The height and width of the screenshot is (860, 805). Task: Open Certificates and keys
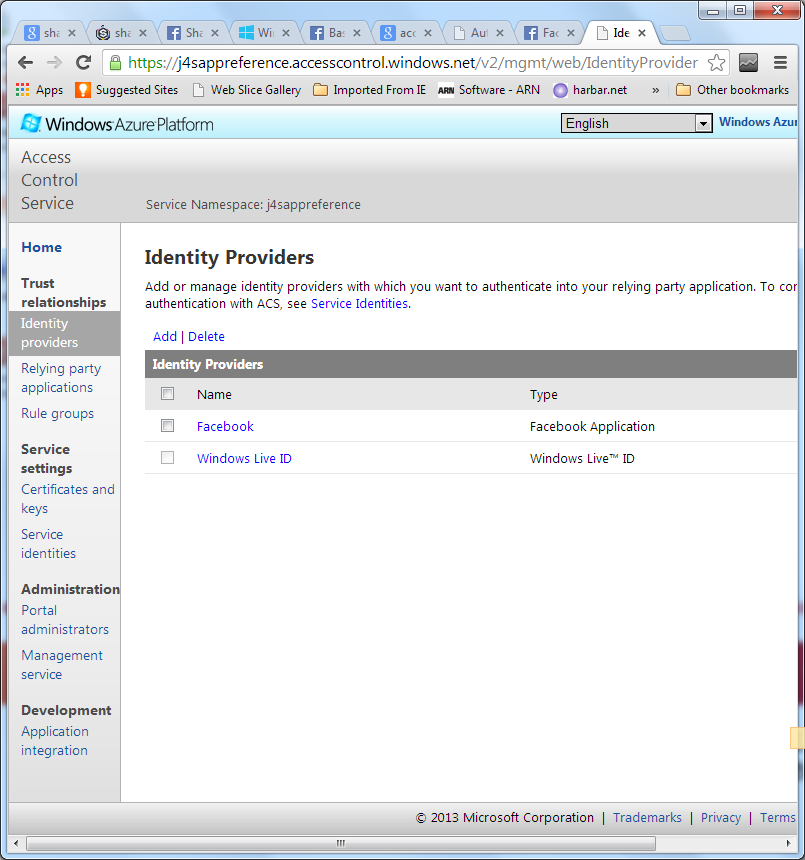click(x=67, y=499)
